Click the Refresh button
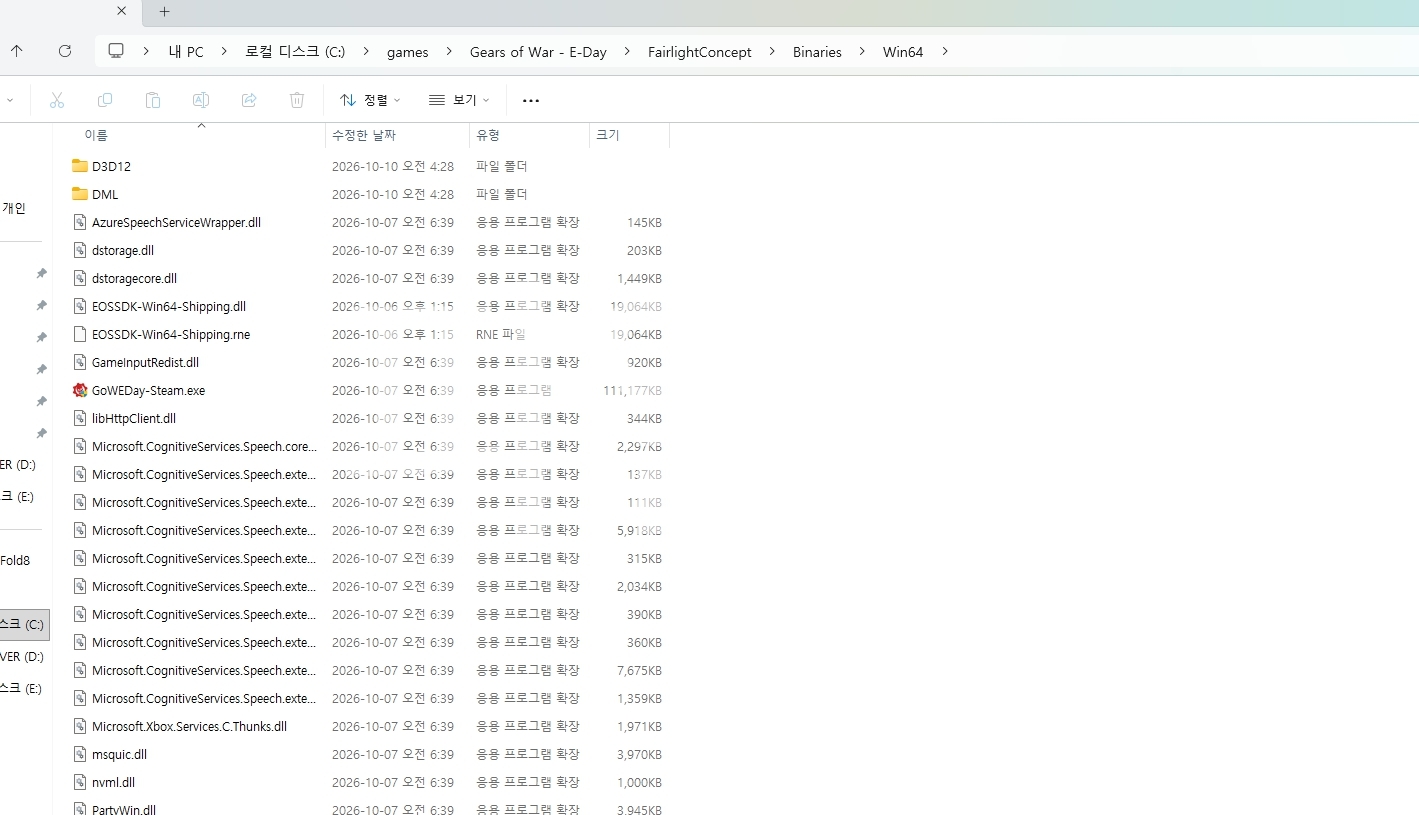The image size is (1419, 815). [65, 51]
